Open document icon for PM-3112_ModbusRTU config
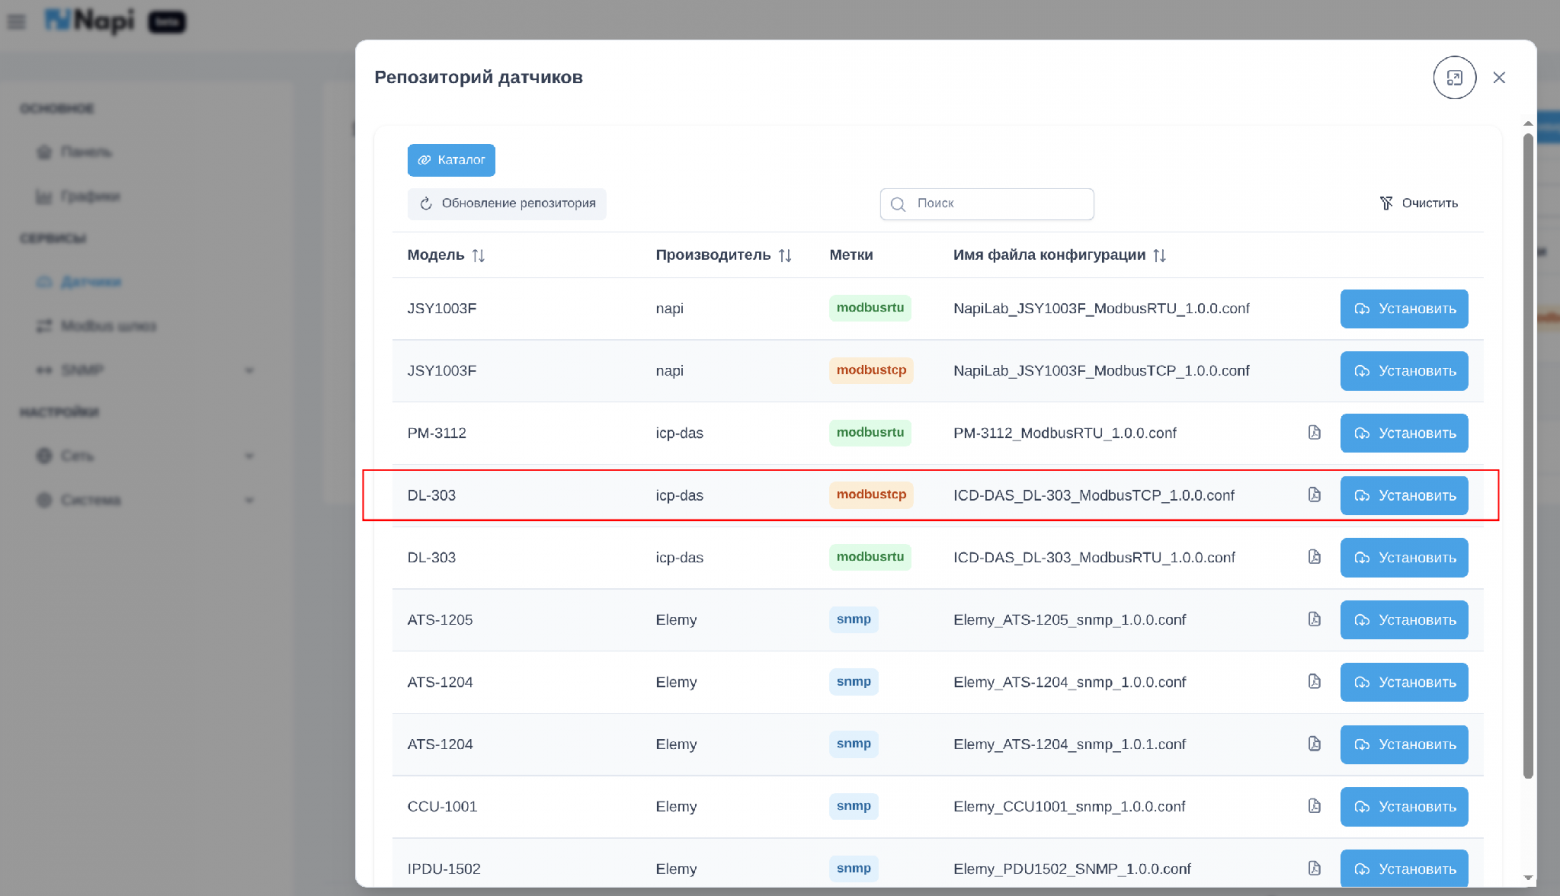1560x896 pixels. [x=1314, y=433]
